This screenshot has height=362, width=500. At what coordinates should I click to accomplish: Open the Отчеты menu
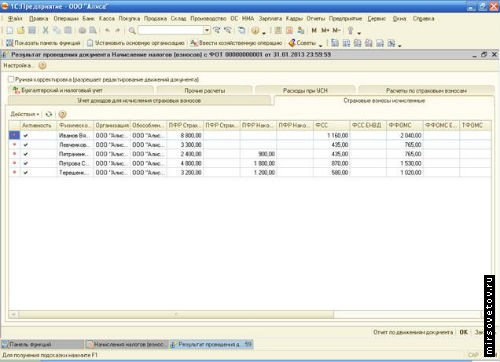click(315, 19)
